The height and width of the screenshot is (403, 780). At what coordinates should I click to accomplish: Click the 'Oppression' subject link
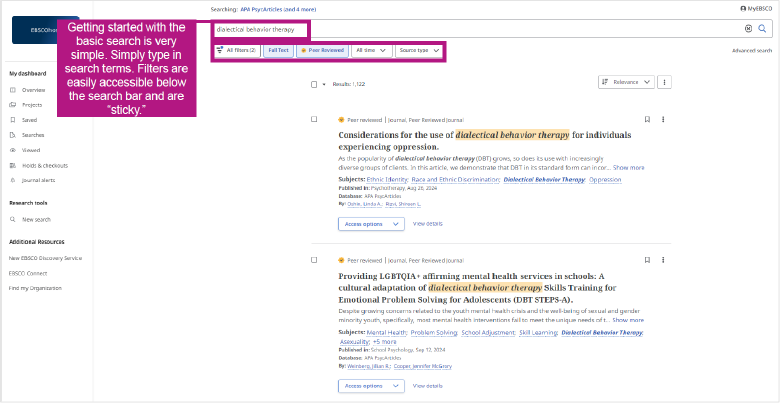point(605,180)
